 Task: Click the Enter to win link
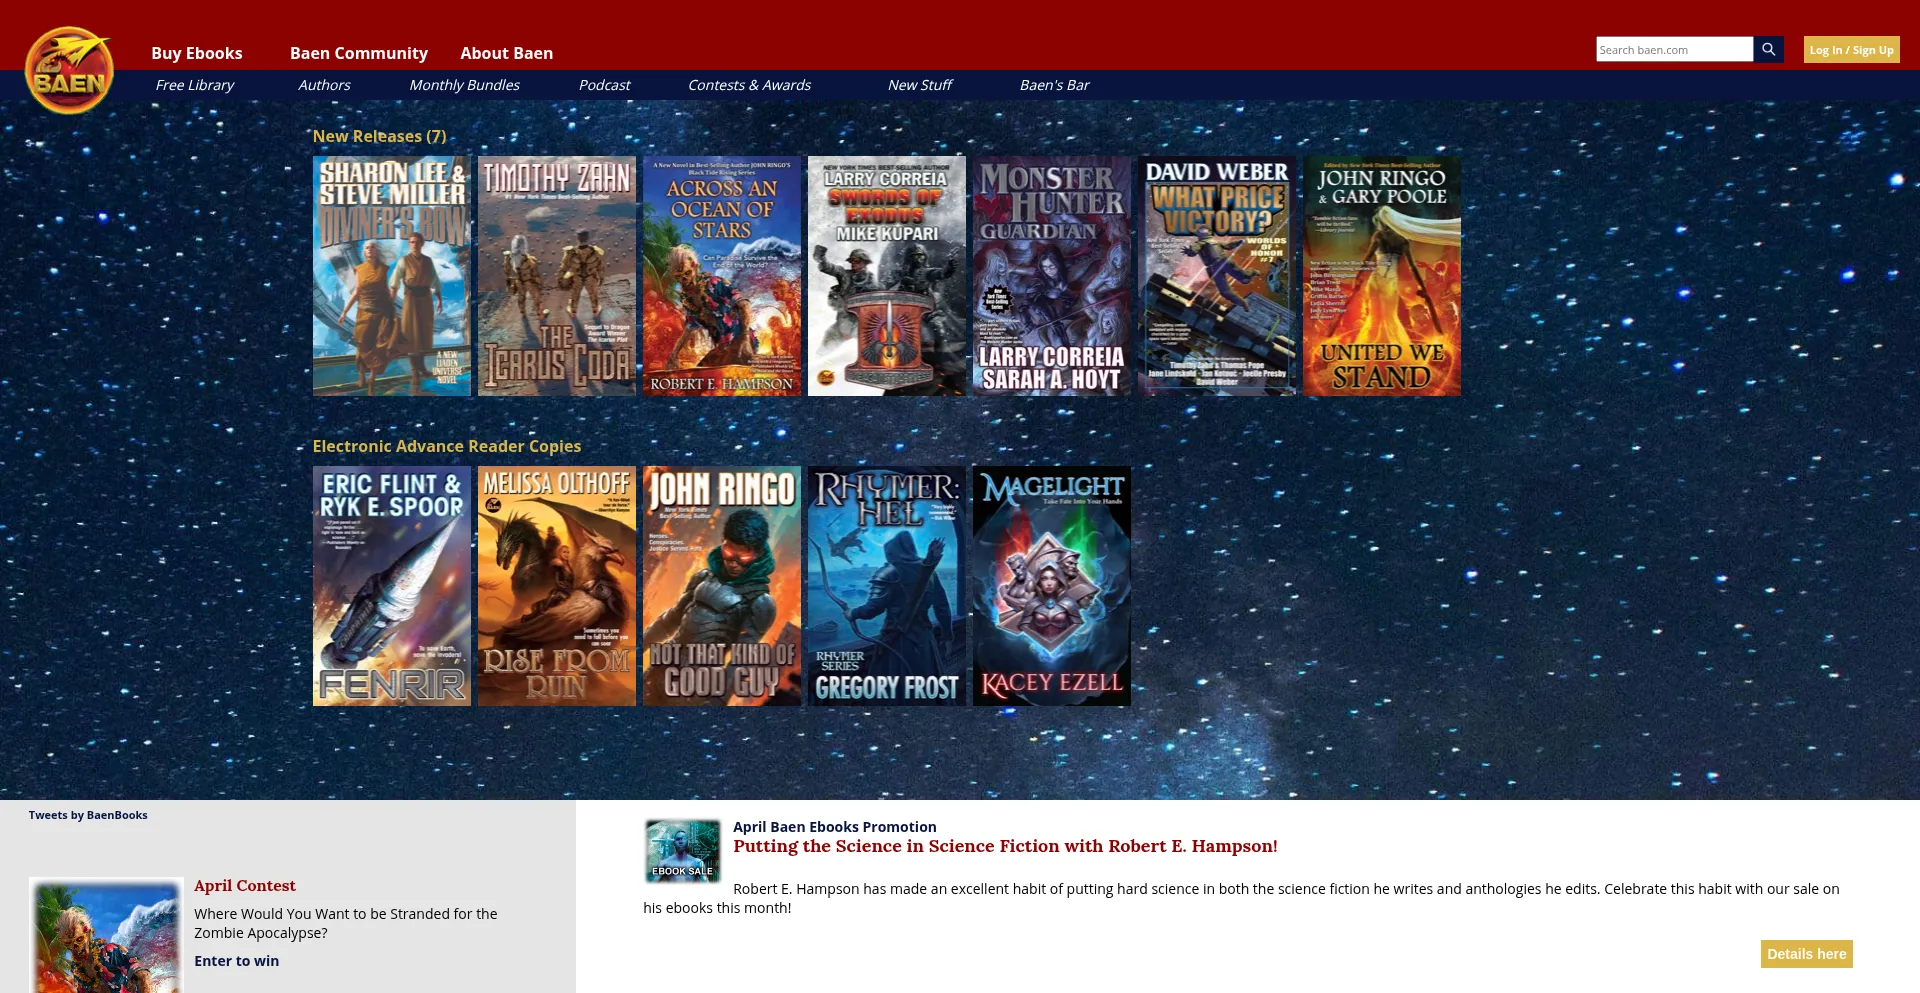[237, 961]
